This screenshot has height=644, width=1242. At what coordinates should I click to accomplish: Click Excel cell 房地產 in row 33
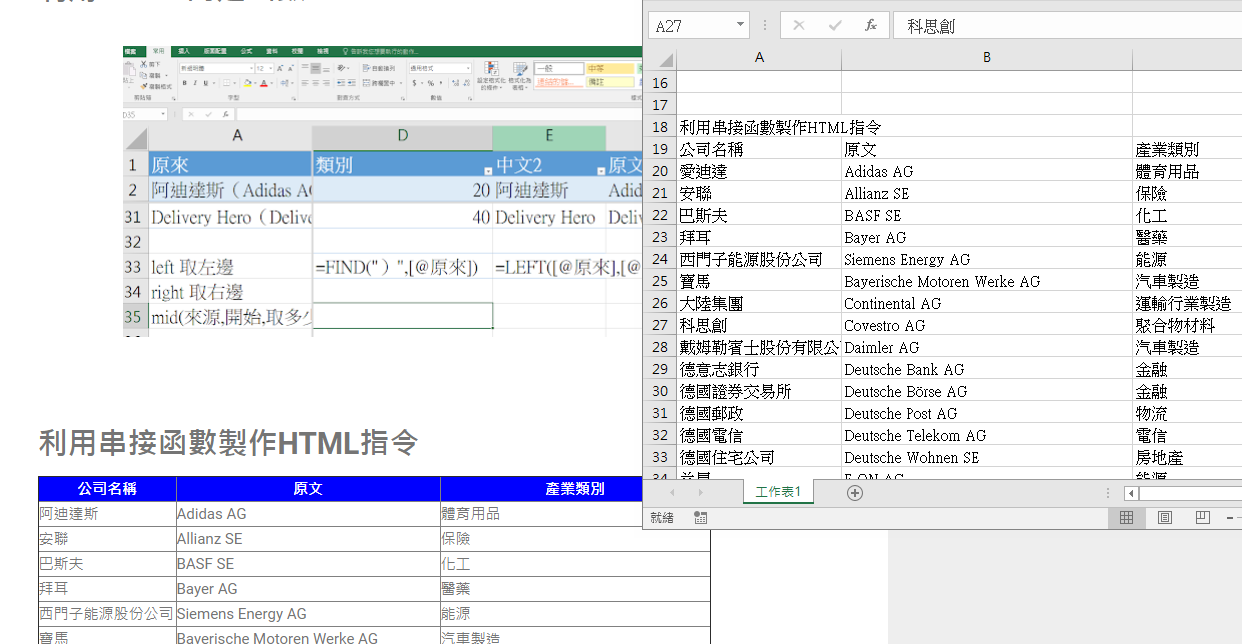coord(1187,457)
